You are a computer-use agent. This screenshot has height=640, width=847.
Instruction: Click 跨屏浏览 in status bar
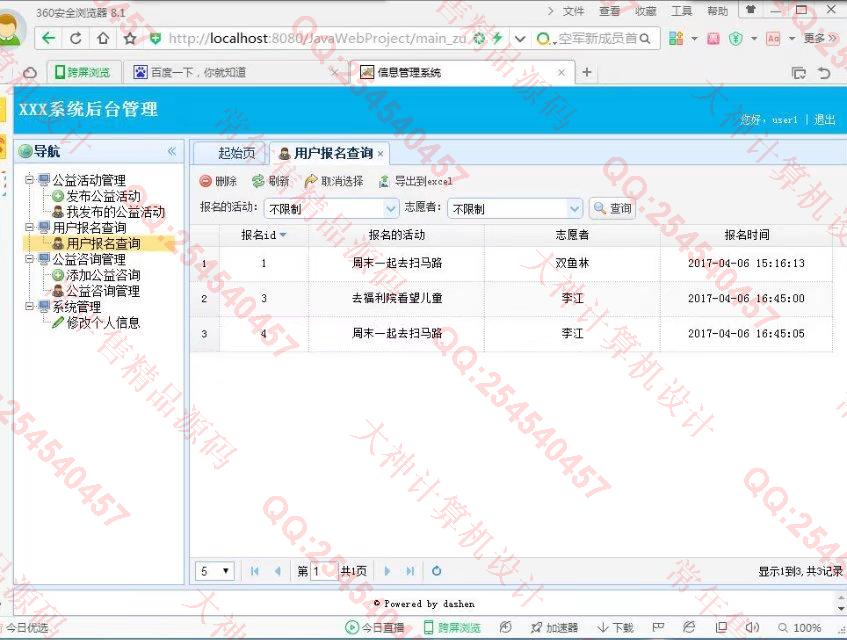click(x=452, y=628)
